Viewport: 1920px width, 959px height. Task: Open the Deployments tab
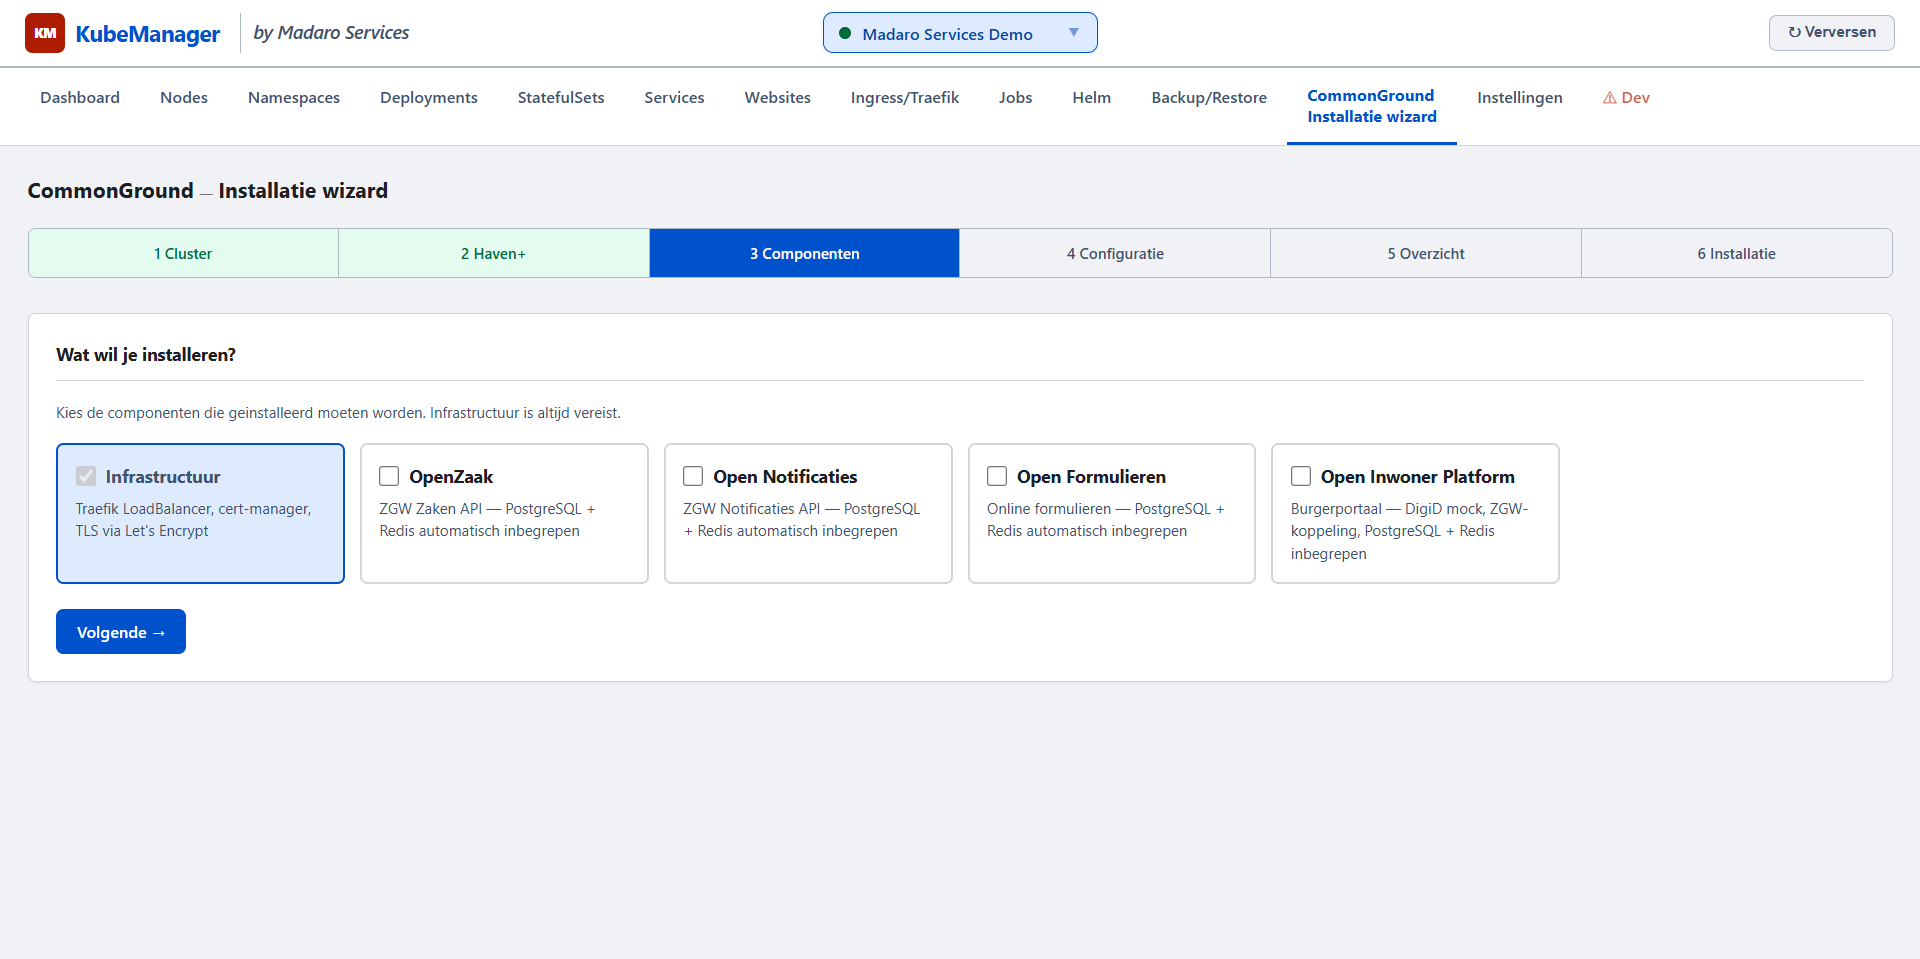[x=429, y=97]
